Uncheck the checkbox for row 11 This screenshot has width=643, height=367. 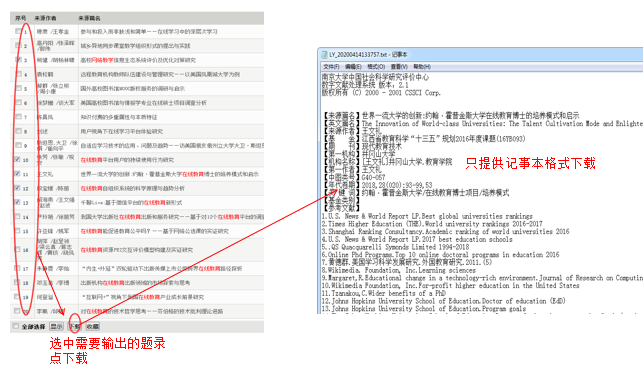point(17,173)
